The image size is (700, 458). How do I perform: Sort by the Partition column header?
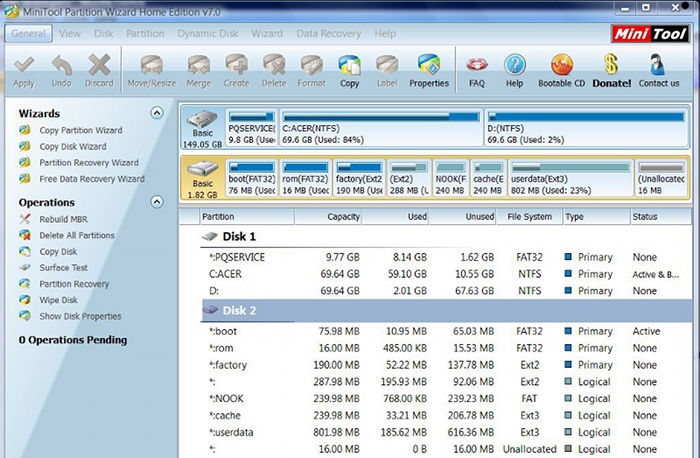247,217
